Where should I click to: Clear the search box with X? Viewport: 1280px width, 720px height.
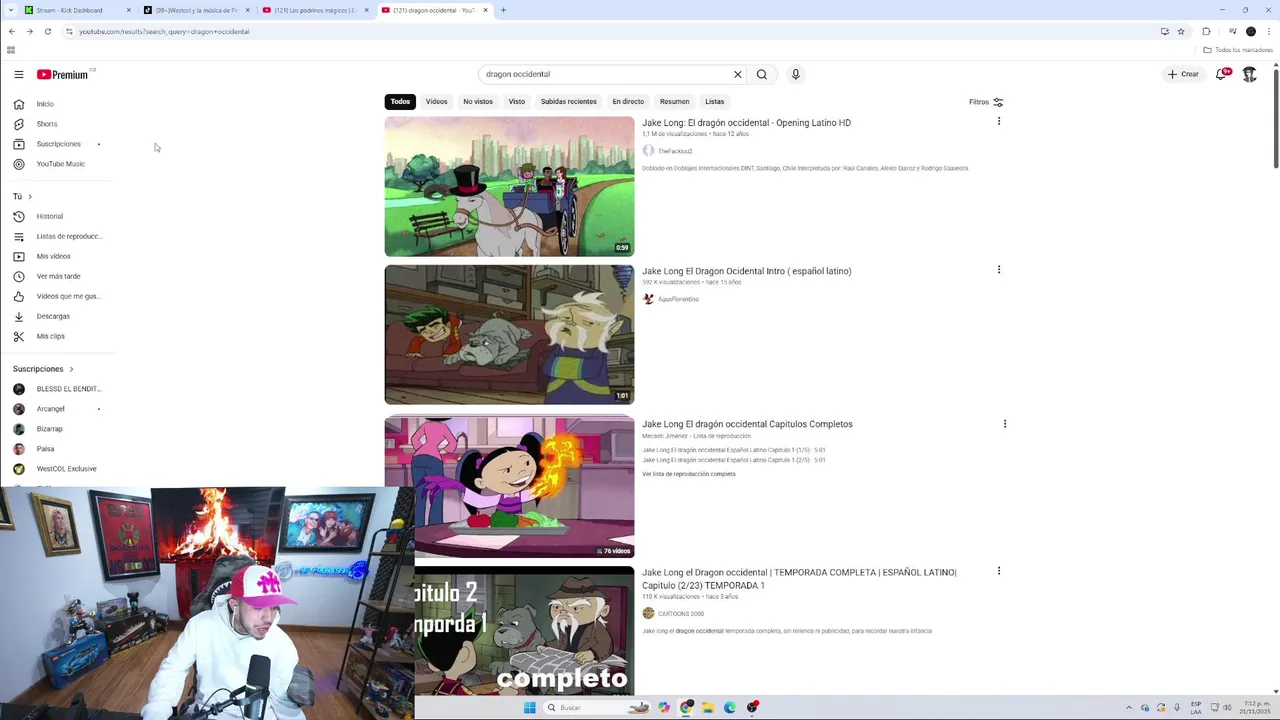[738, 74]
